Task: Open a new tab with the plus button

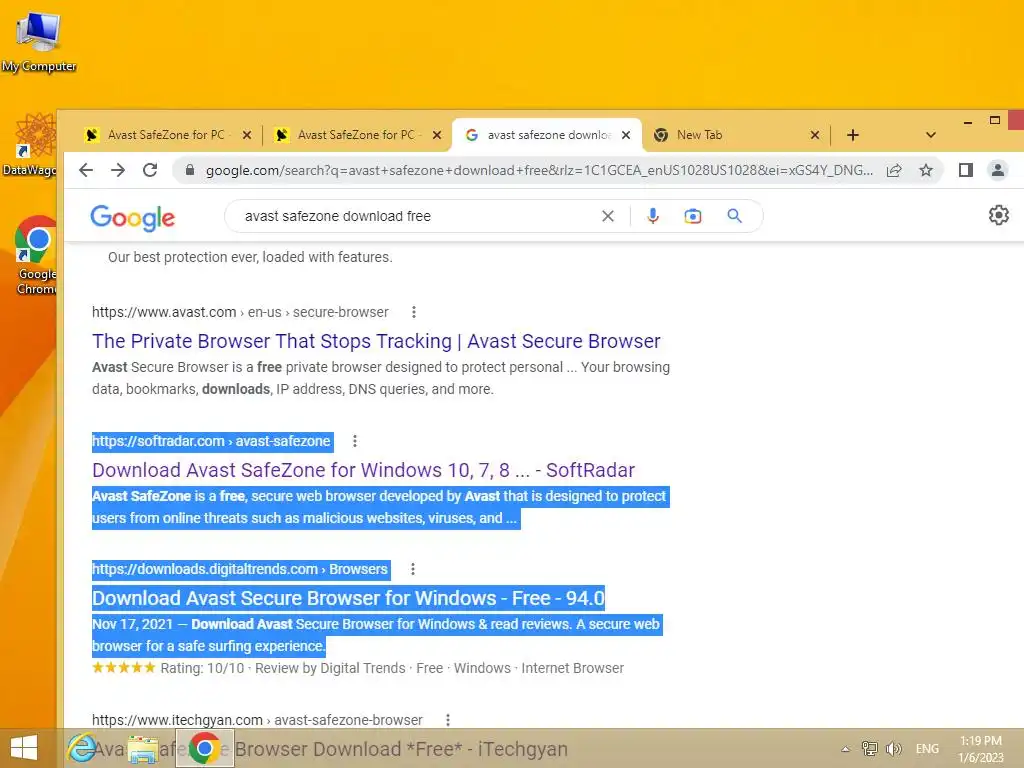Action: (852, 135)
